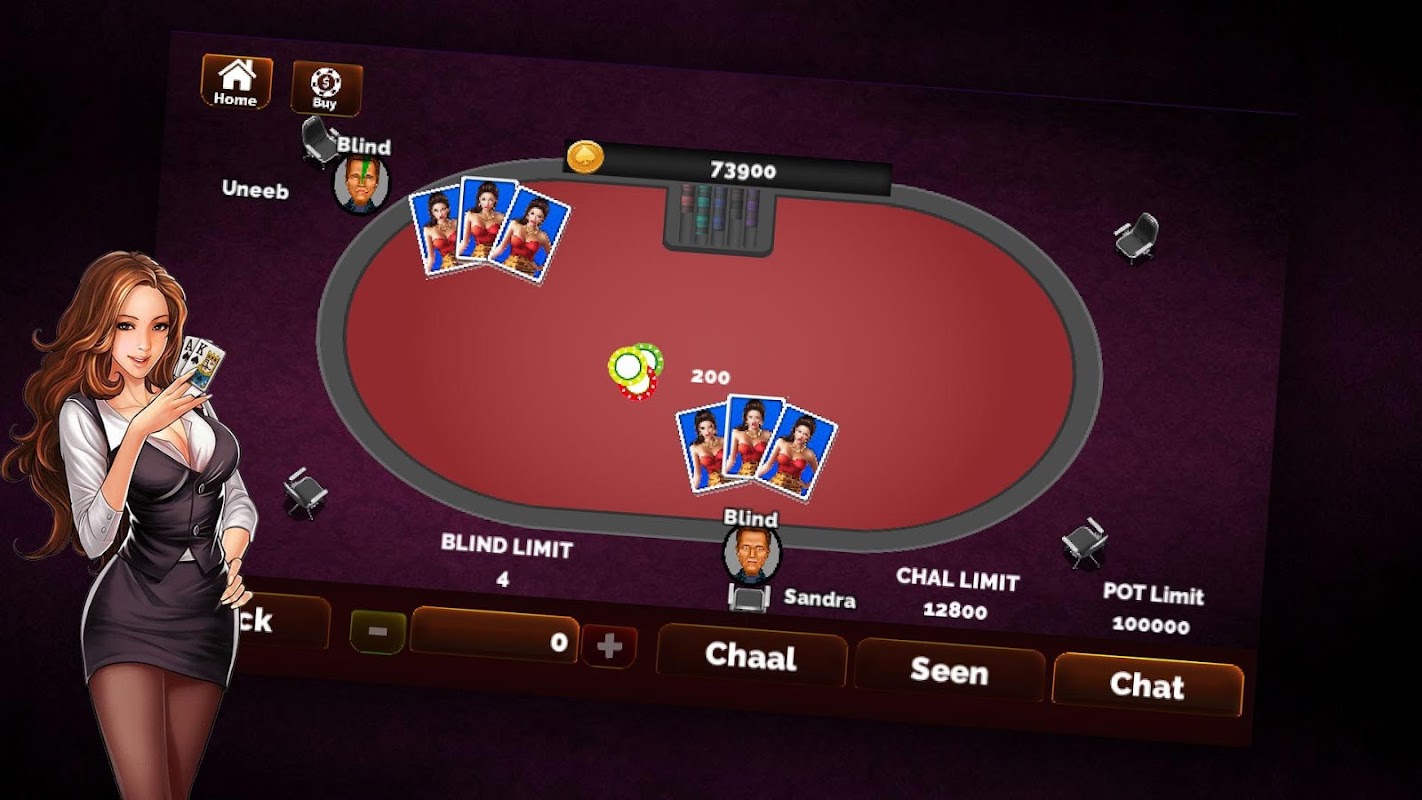Select Sandra's player avatar
1422x800 pixels.
pyautogui.click(x=751, y=554)
